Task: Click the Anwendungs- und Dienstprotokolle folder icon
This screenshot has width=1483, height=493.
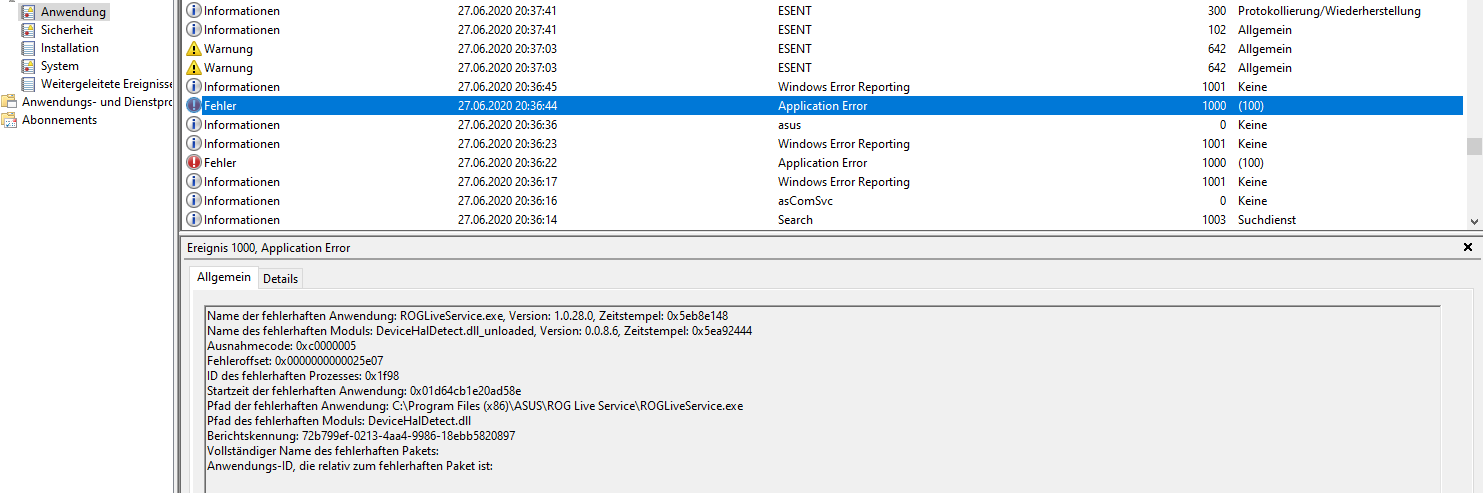Action: coord(9,102)
